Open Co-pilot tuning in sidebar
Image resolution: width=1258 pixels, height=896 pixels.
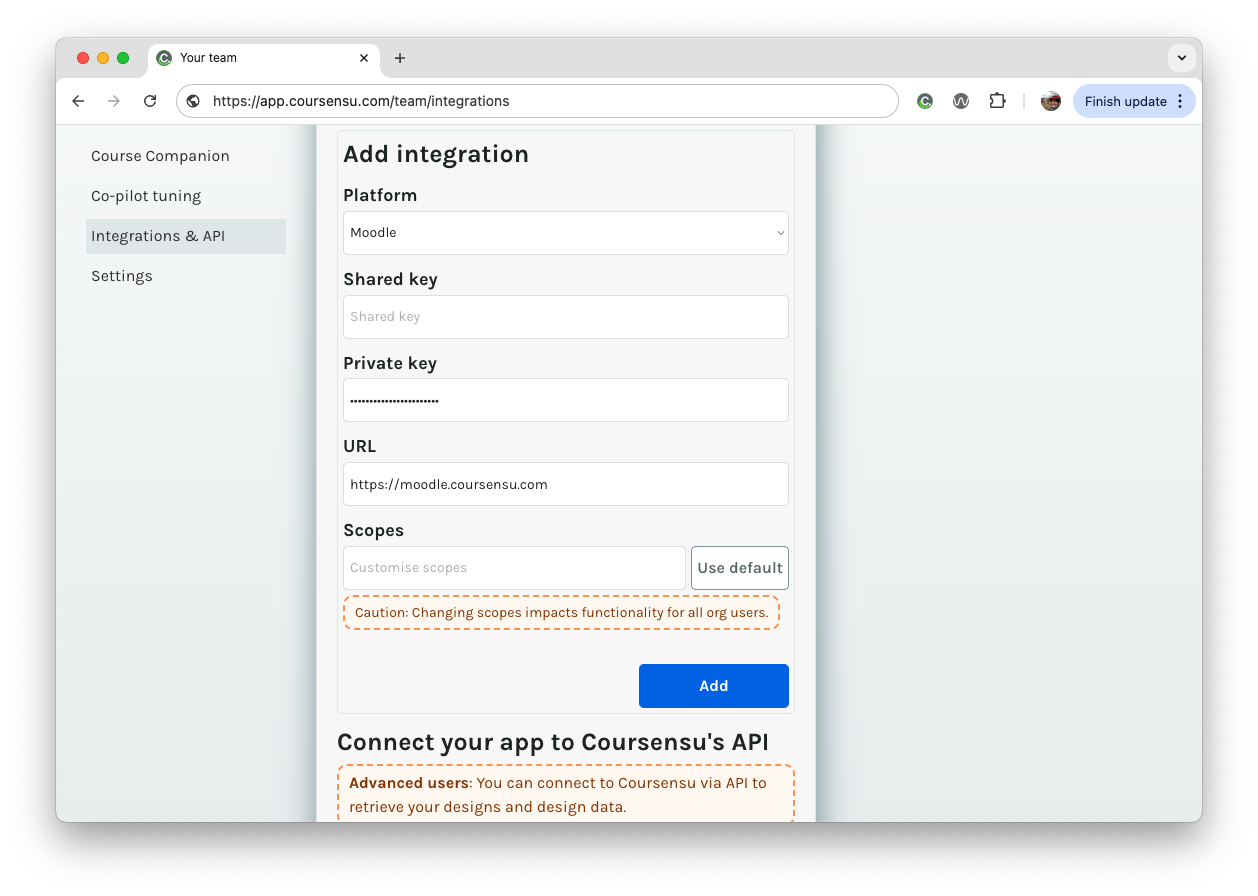[x=146, y=196]
